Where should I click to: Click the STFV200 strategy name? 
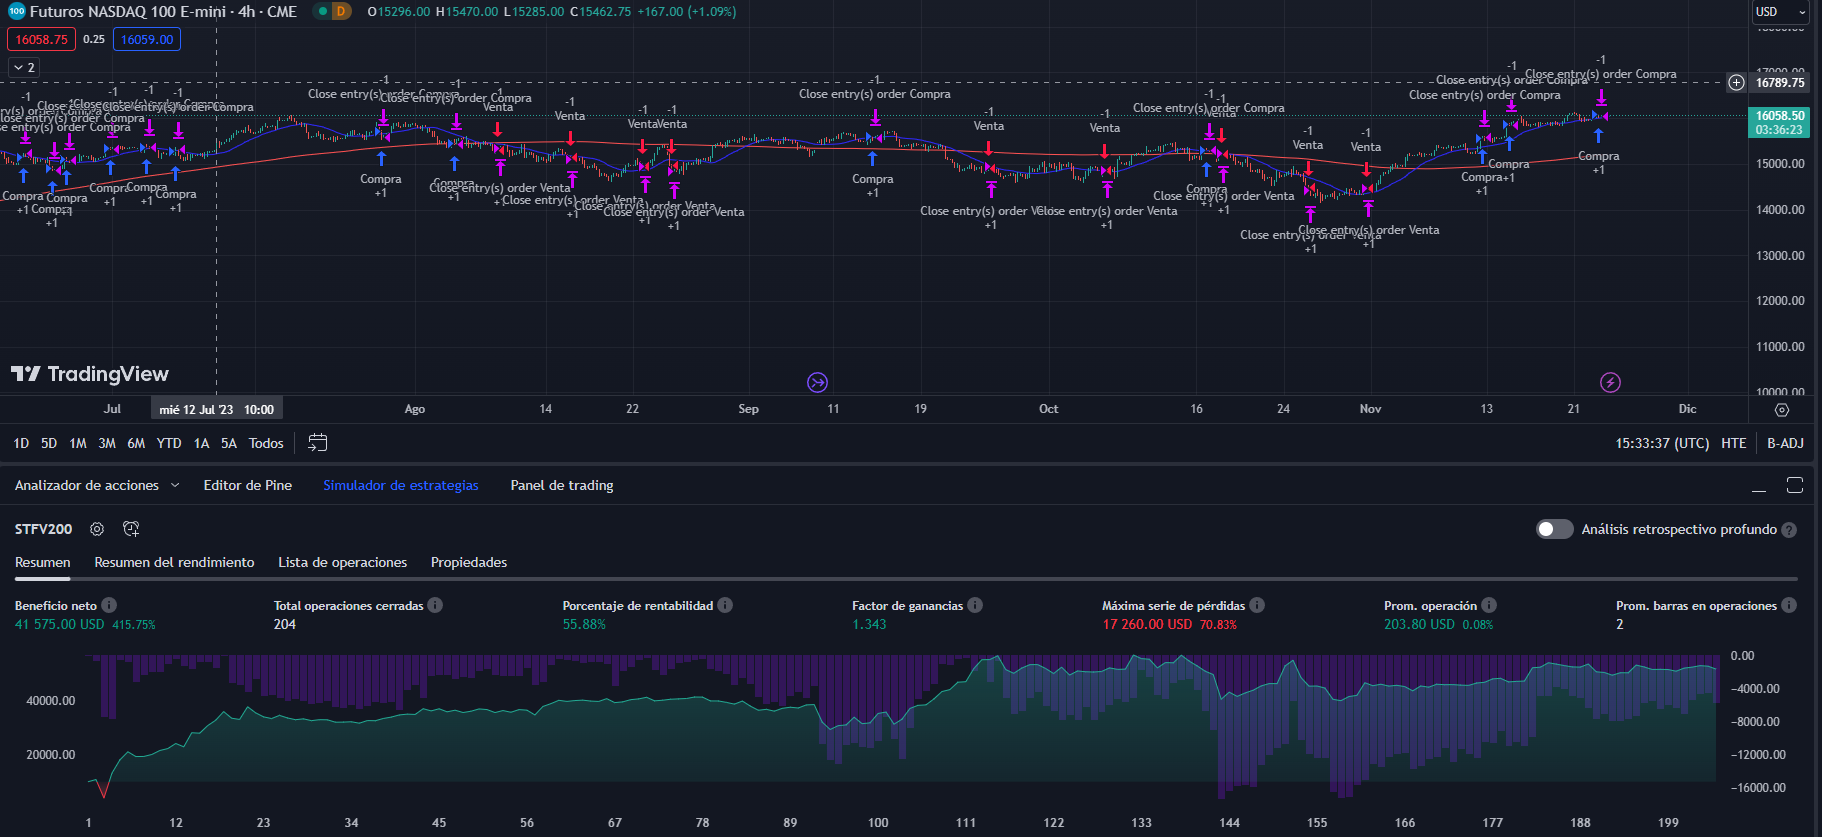point(43,529)
